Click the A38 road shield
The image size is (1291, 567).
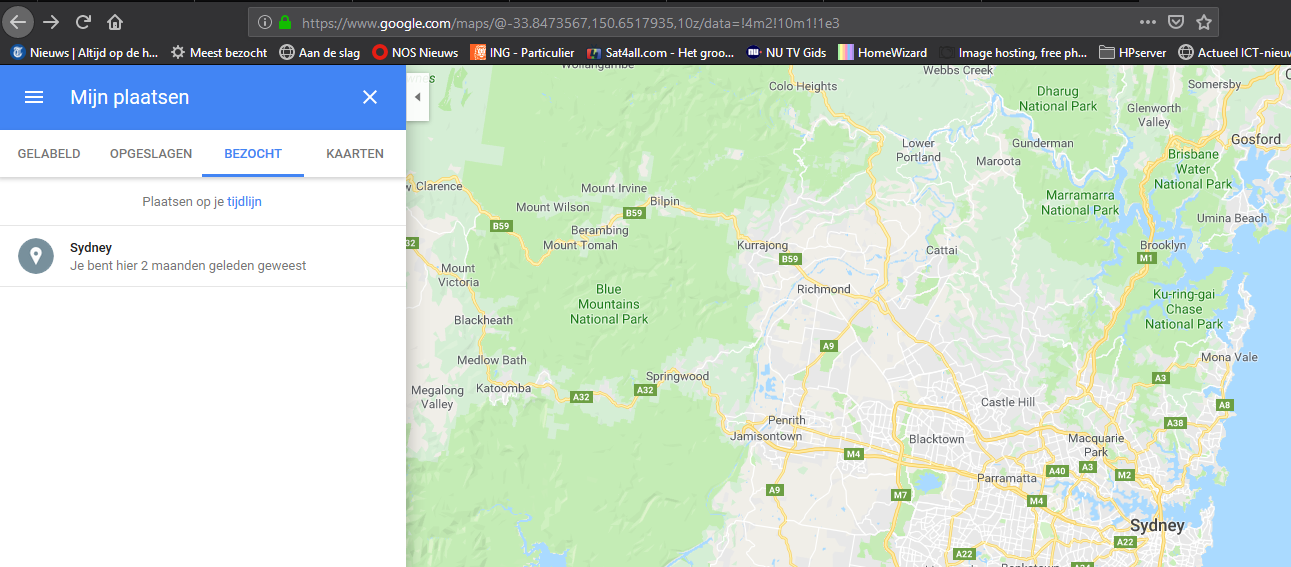tap(1176, 423)
